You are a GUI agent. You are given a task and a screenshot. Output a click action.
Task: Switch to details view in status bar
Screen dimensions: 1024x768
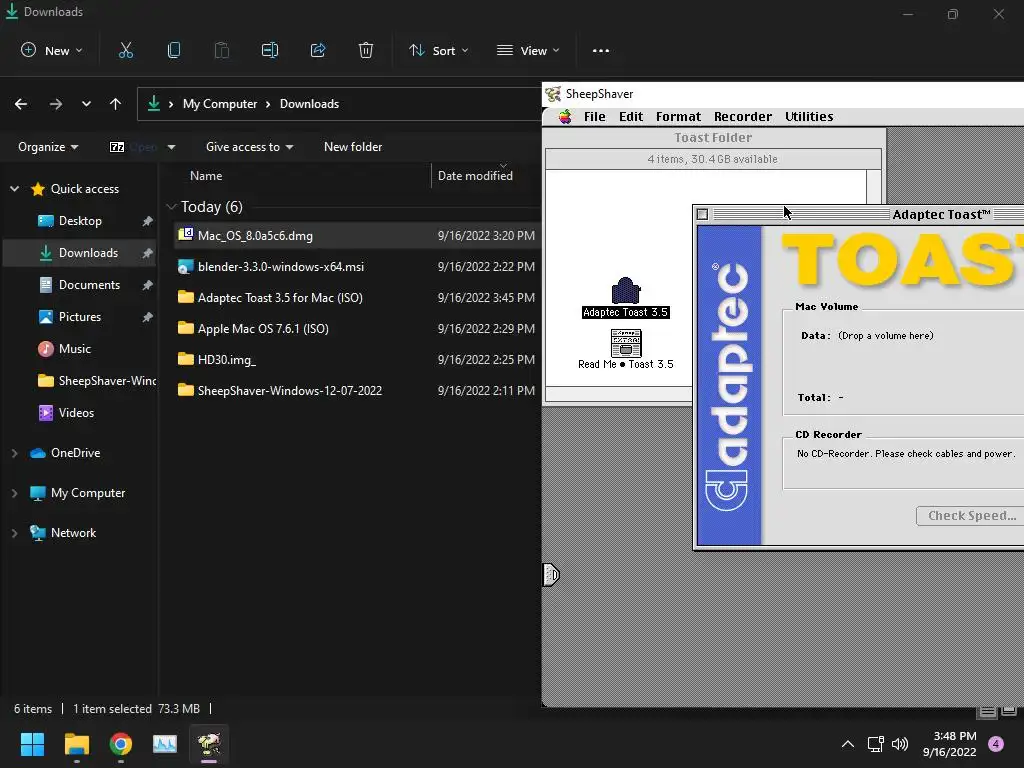(x=988, y=711)
